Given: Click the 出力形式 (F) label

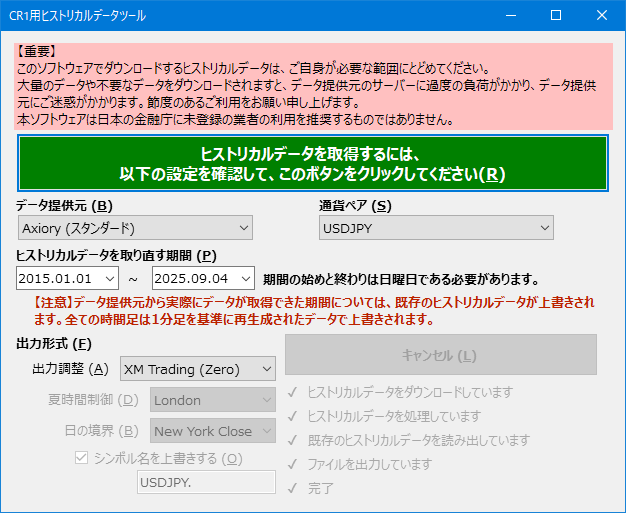Looking at the screenshot, I should click(54, 343).
